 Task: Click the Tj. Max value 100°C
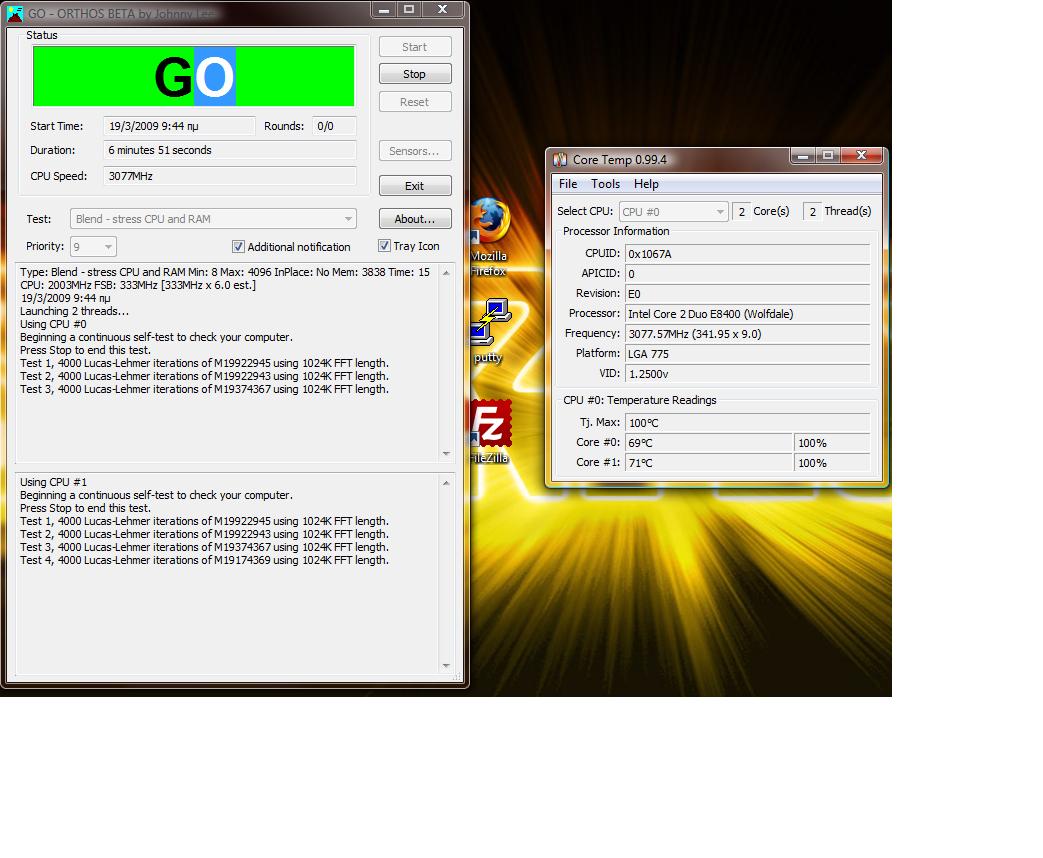click(x=748, y=423)
